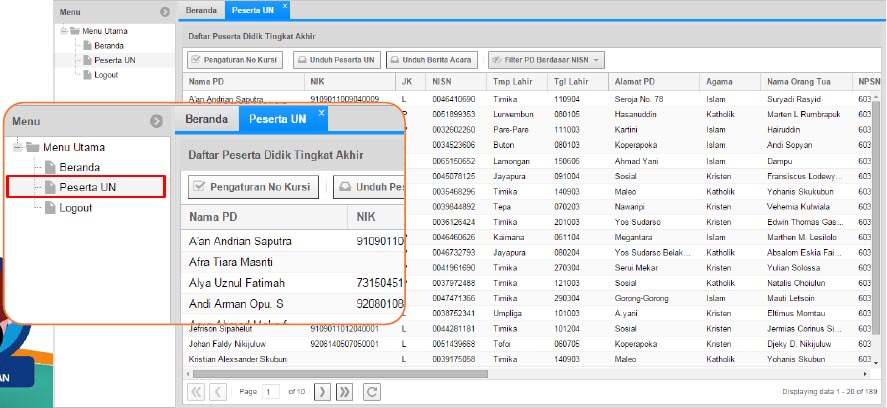Select Peserta UN in the menu tree
Screen dimensions: 887x408
109,60
